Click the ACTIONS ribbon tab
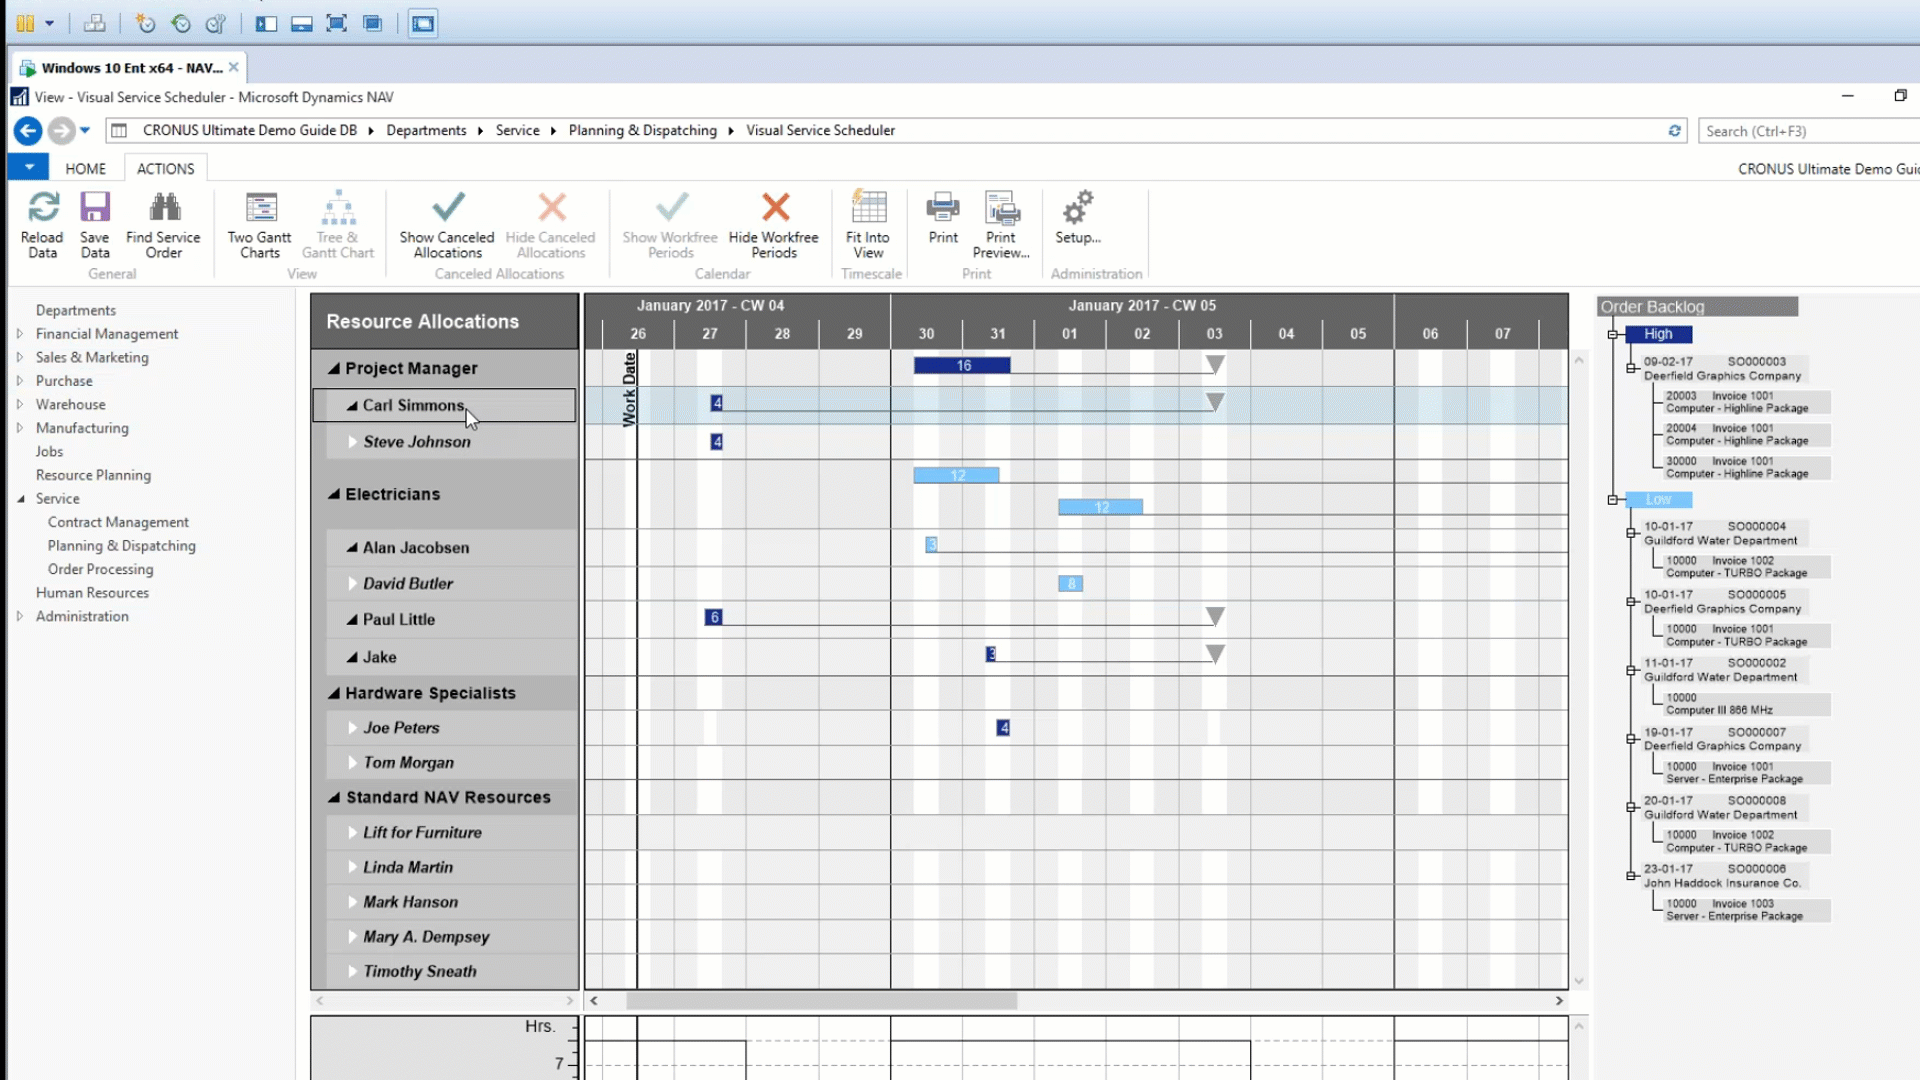 pyautogui.click(x=164, y=167)
